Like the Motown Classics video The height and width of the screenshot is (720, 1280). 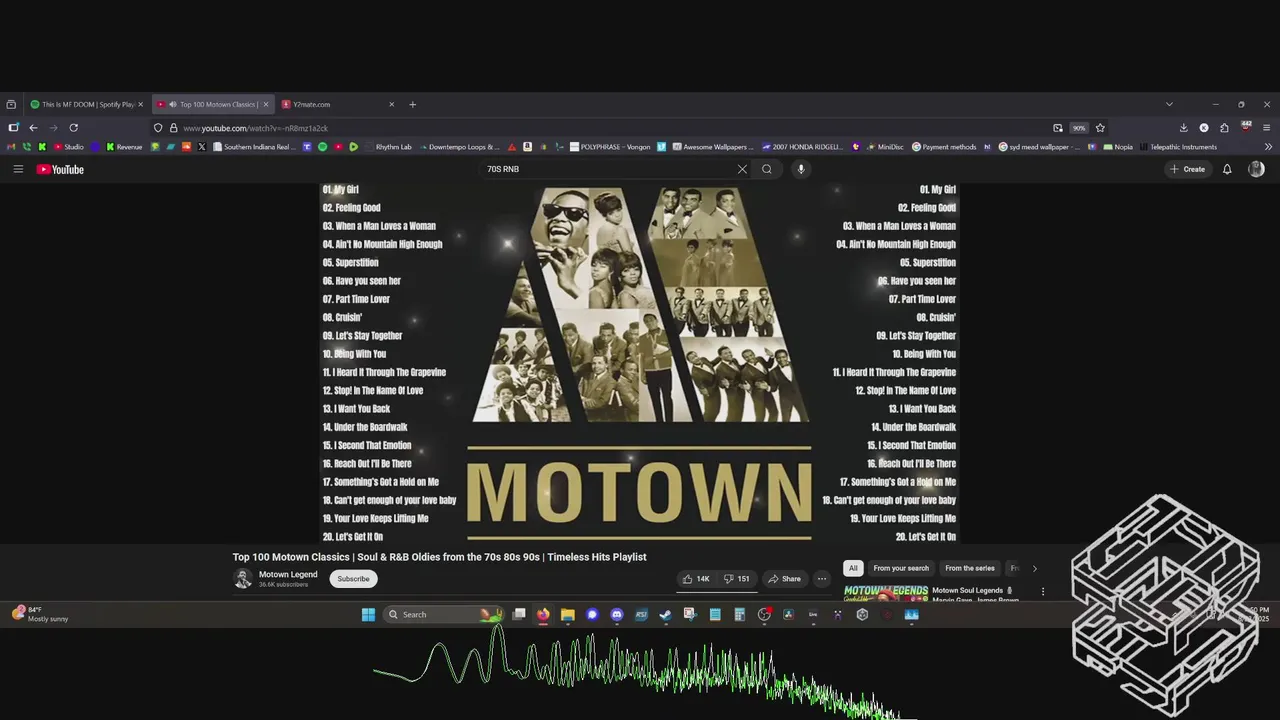pyautogui.click(x=696, y=579)
